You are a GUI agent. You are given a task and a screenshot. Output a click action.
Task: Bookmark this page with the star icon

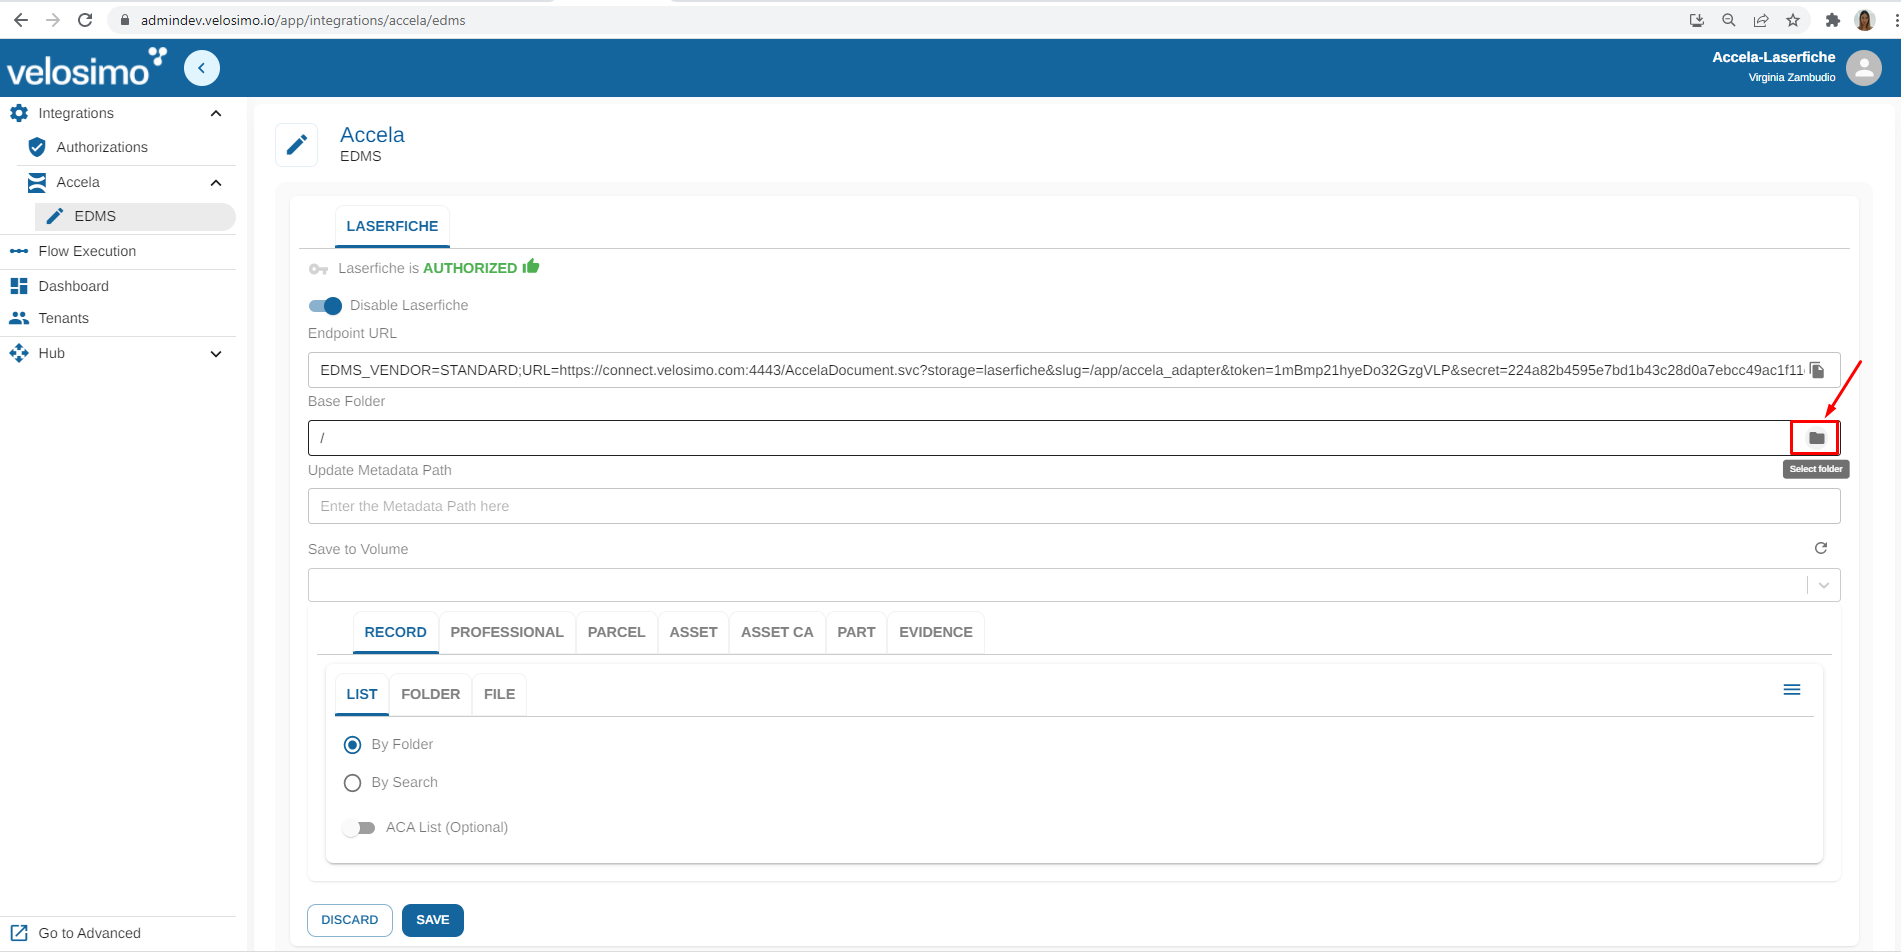[1793, 20]
